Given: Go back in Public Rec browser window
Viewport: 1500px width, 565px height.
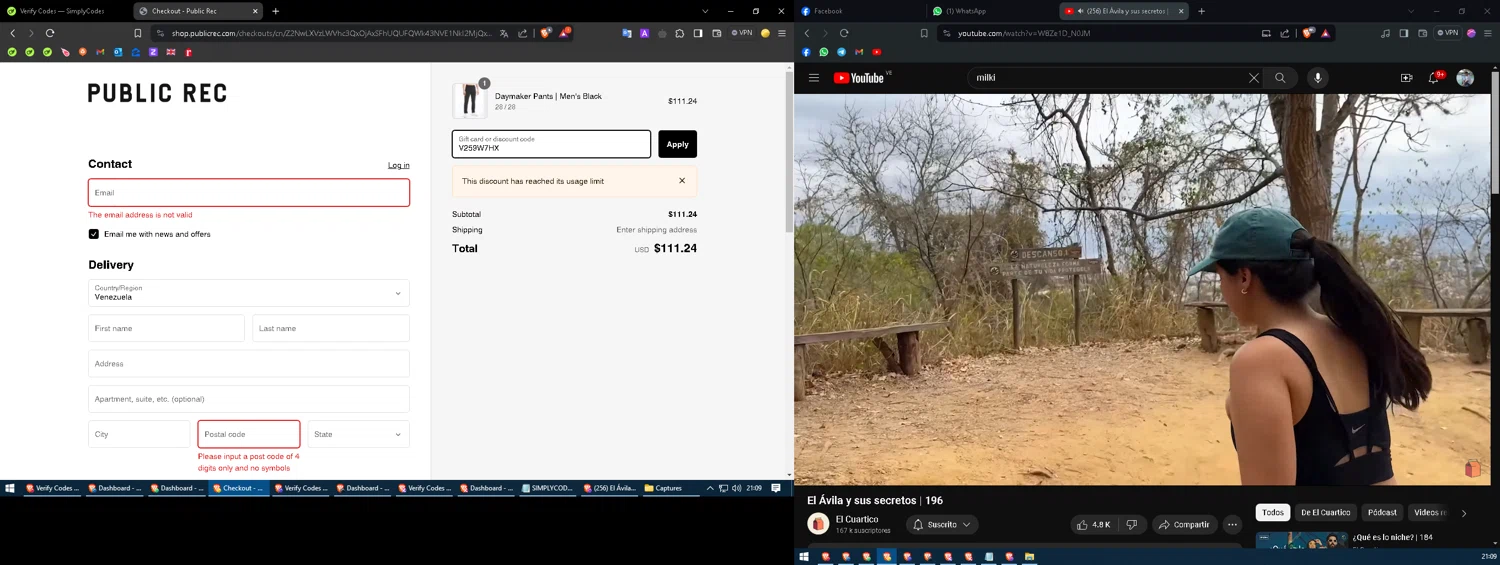Looking at the screenshot, I should (13, 33).
